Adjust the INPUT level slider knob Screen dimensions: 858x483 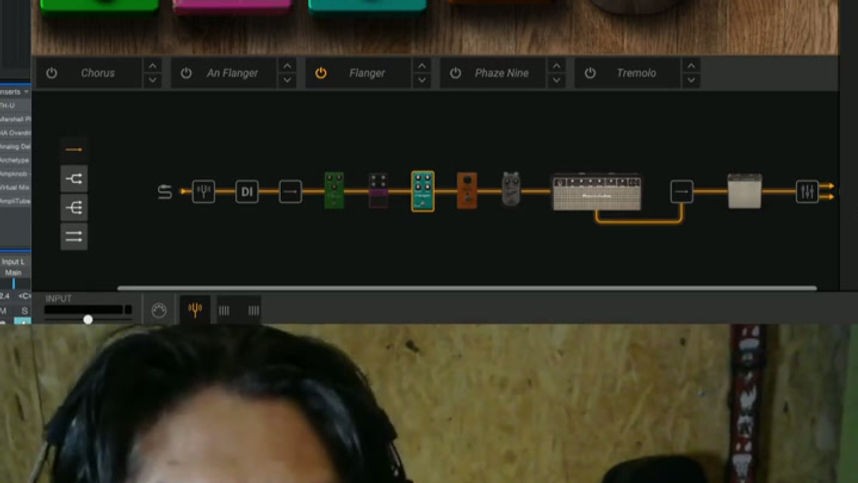(88, 319)
